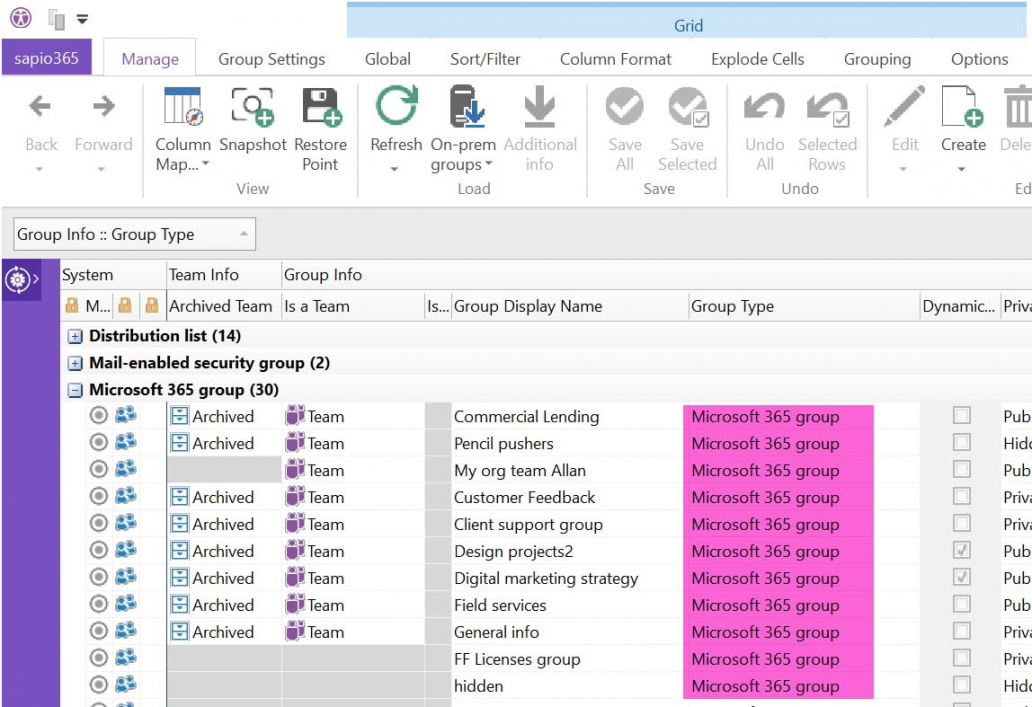Click Archived icon in Pencil pushers row

[179, 443]
